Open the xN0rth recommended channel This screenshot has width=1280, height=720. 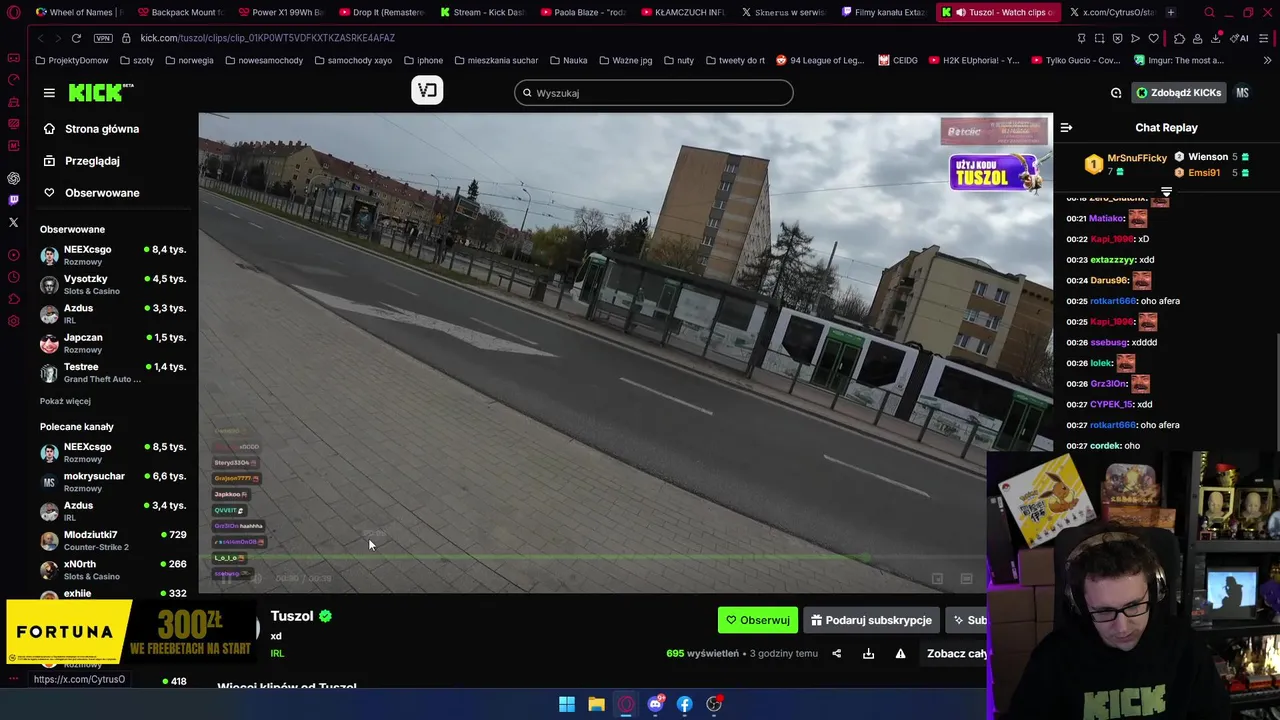113,570
